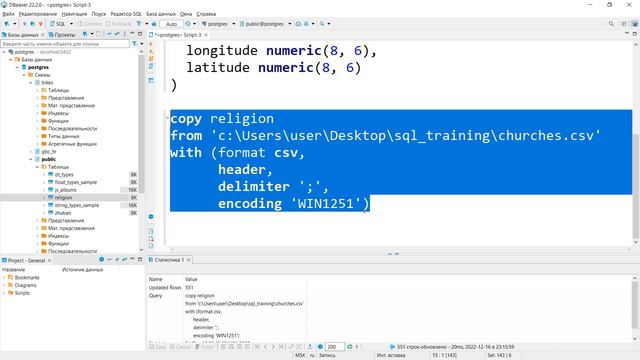The image size is (640, 360).
Task: Select the Агрегатные функции folder
Action: (x=72, y=144)
